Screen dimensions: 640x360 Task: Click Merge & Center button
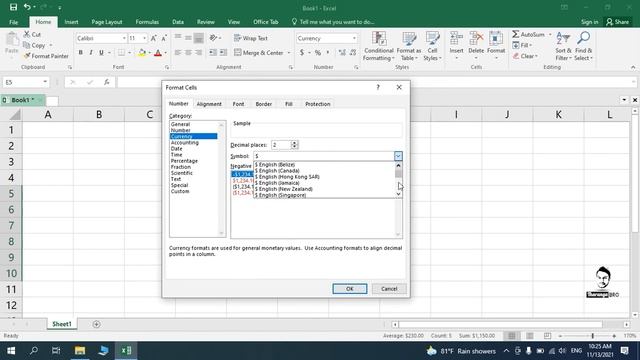click(259, 53)
